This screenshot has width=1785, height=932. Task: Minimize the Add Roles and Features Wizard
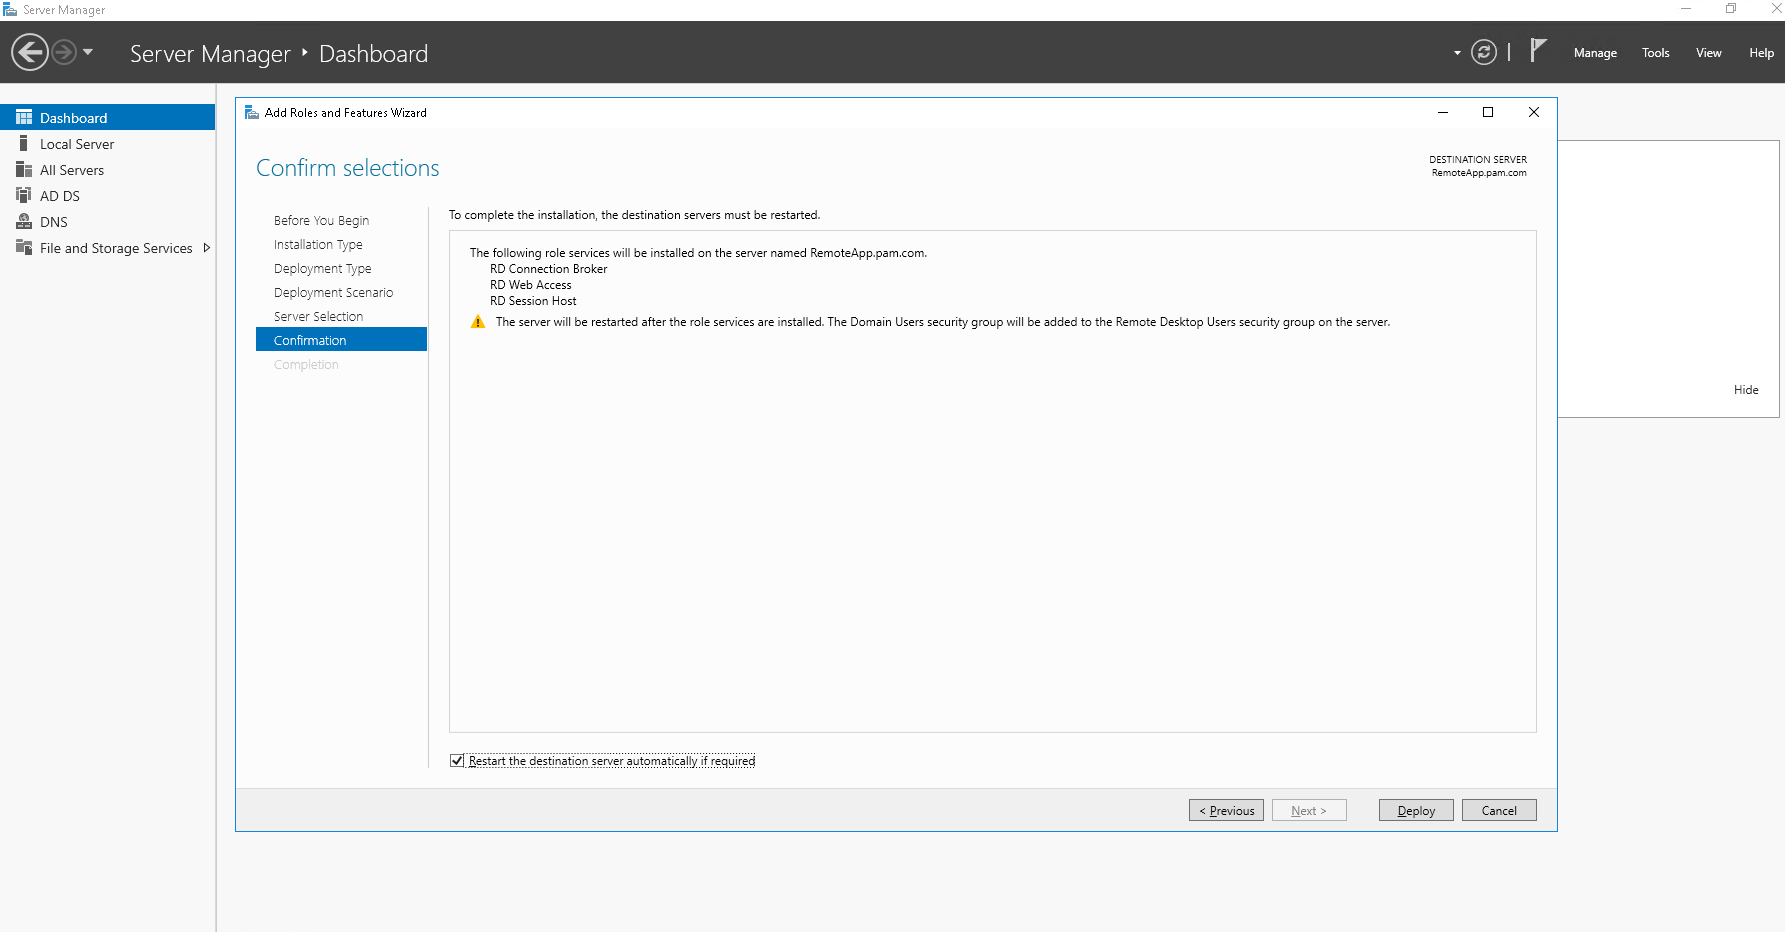point(1443,112)
